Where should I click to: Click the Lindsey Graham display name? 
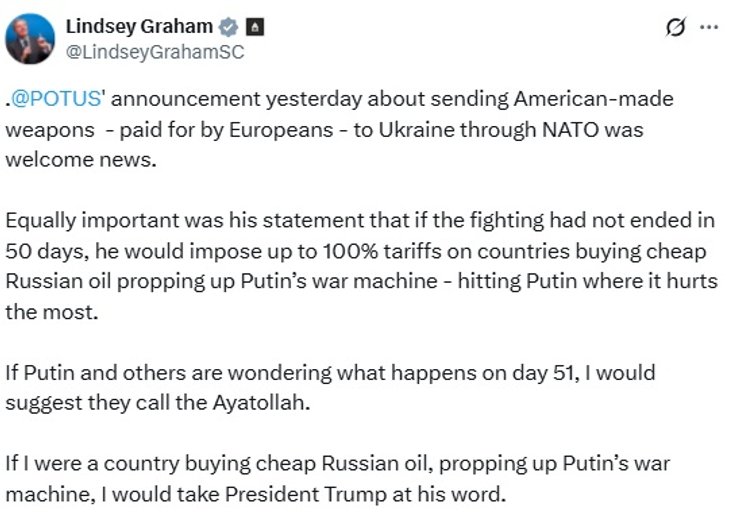[x=140, y=27]
